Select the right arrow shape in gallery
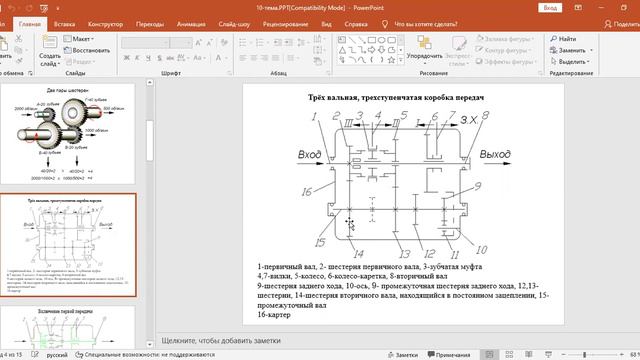 [x=371, y=50]
